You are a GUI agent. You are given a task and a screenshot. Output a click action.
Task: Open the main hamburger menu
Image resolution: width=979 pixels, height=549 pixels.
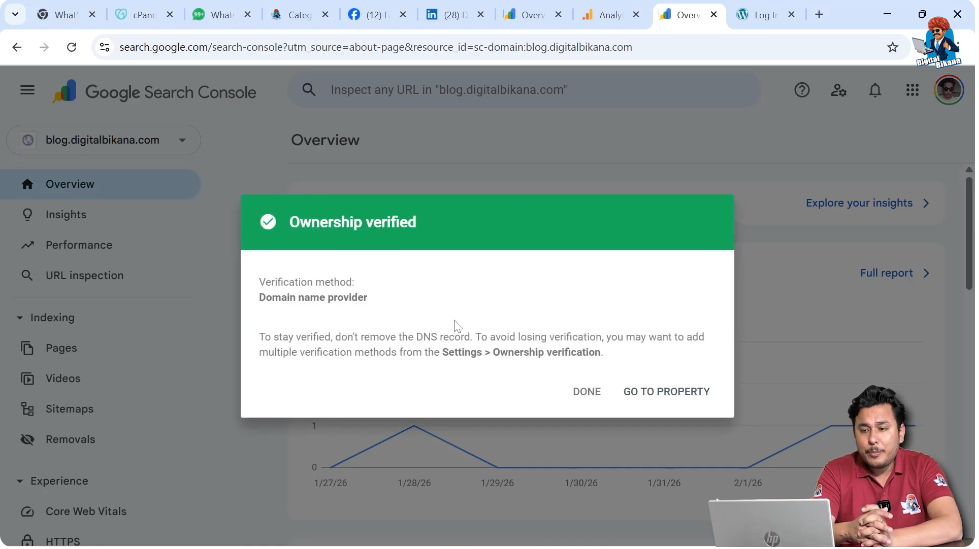(27, 90)
